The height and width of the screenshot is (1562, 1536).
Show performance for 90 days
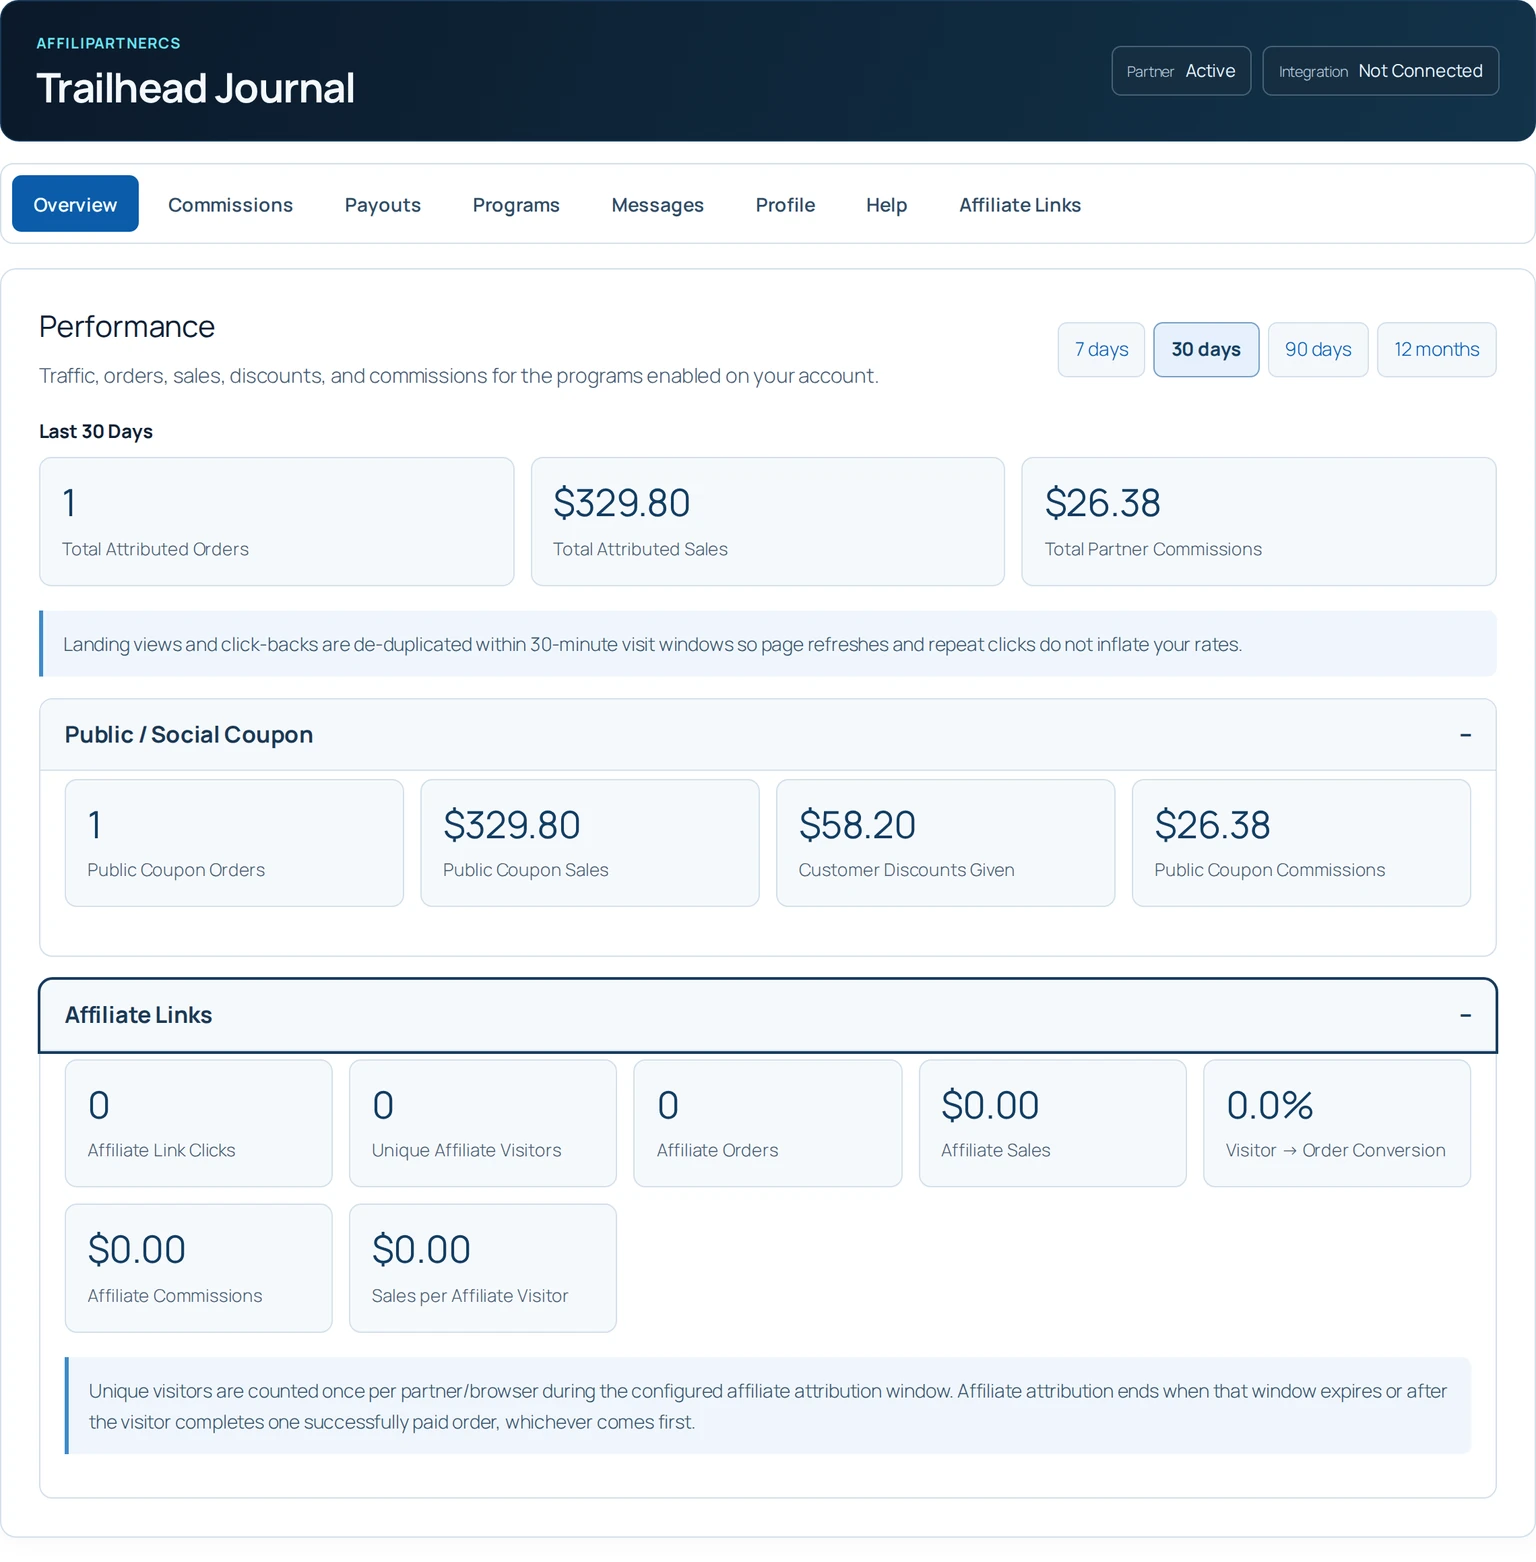[1318, 349]
